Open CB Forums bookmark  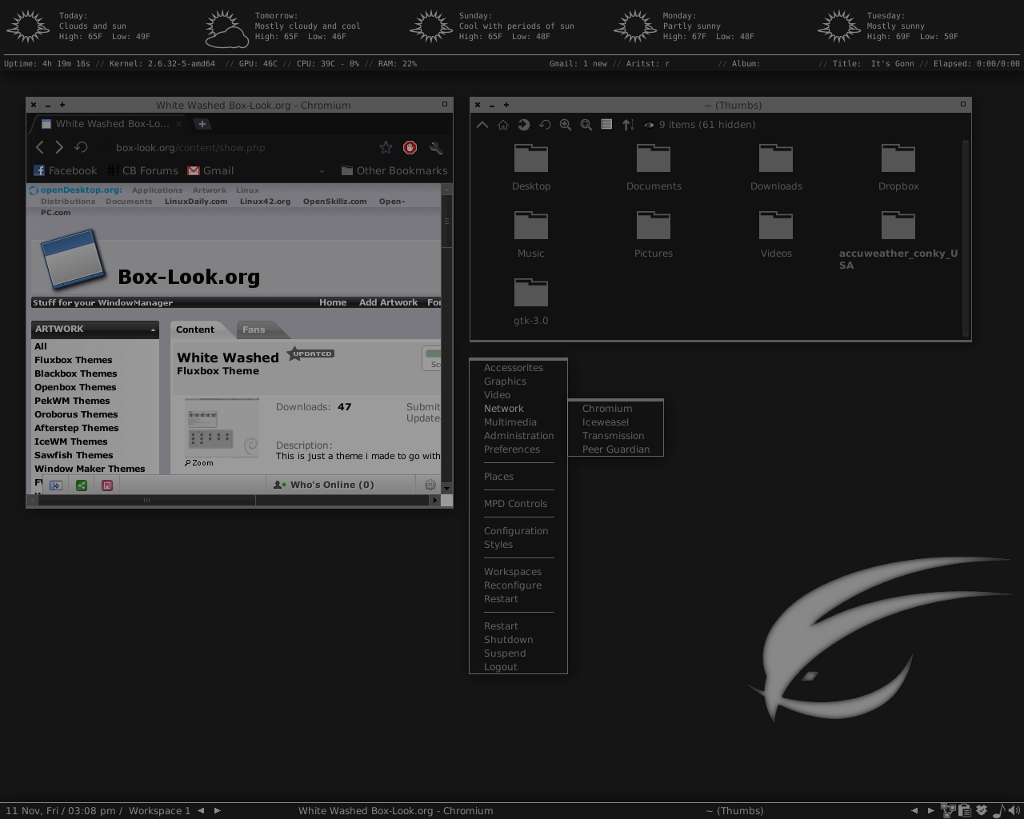(x=142, y=170)
